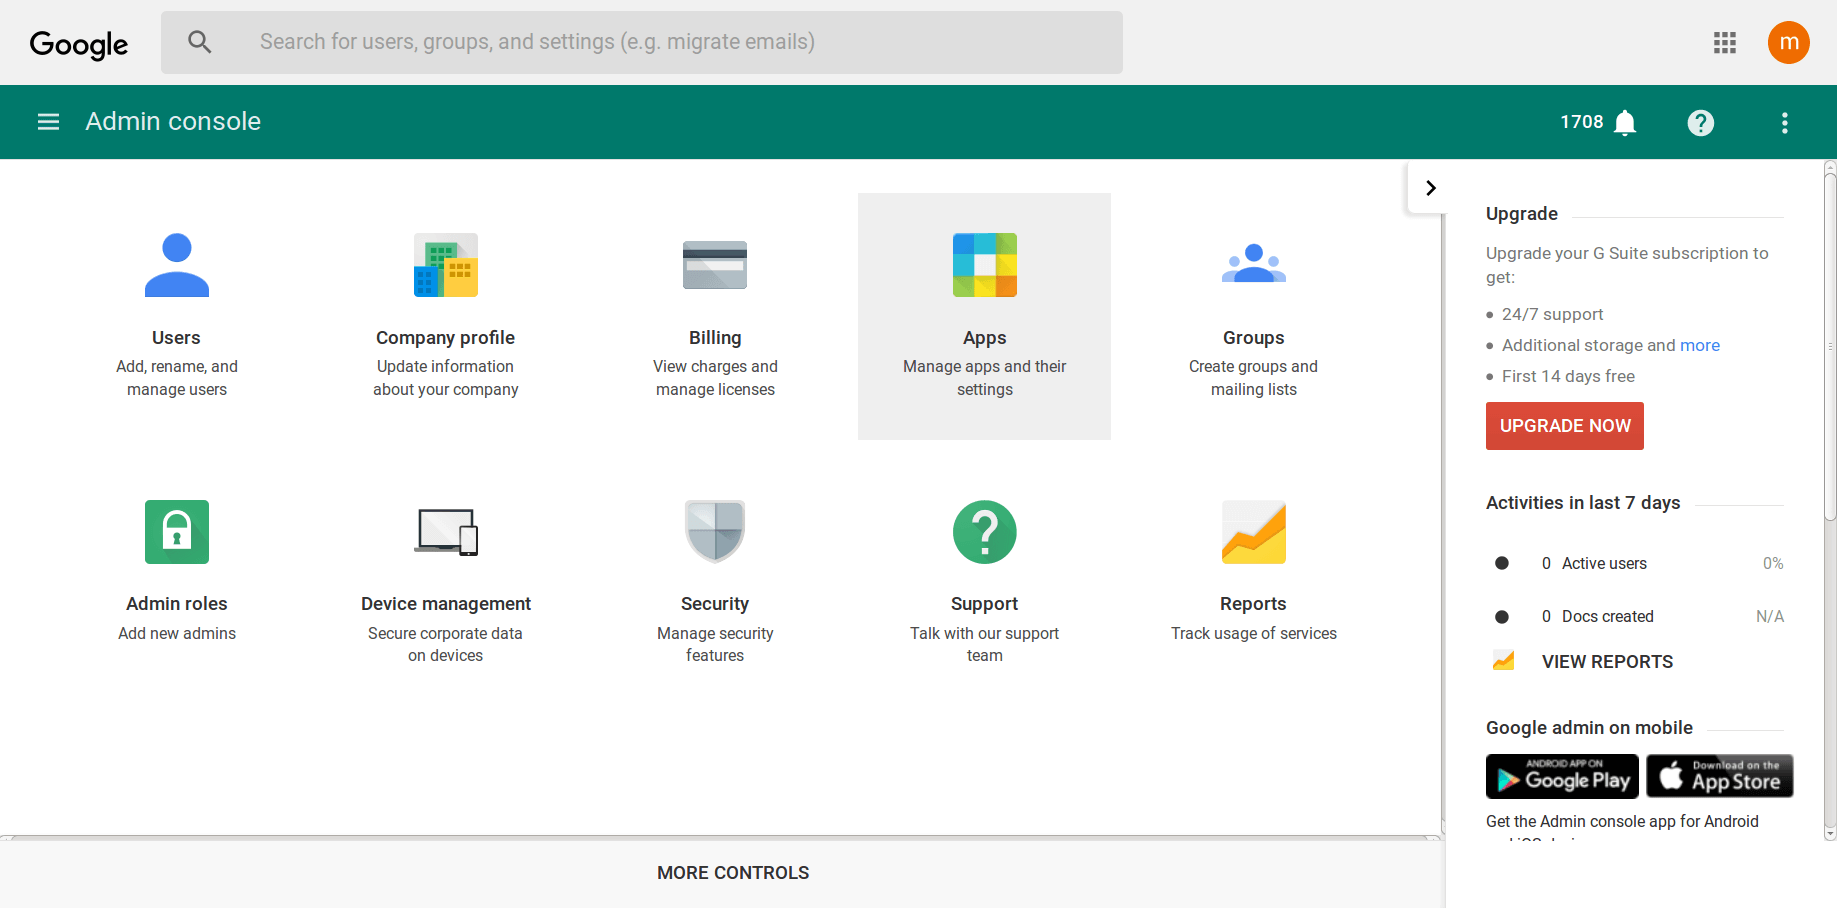Expand the MORE CONTROLS bar
The width and height of the screenshot is (1837, 908).
(x=733, y=873)
